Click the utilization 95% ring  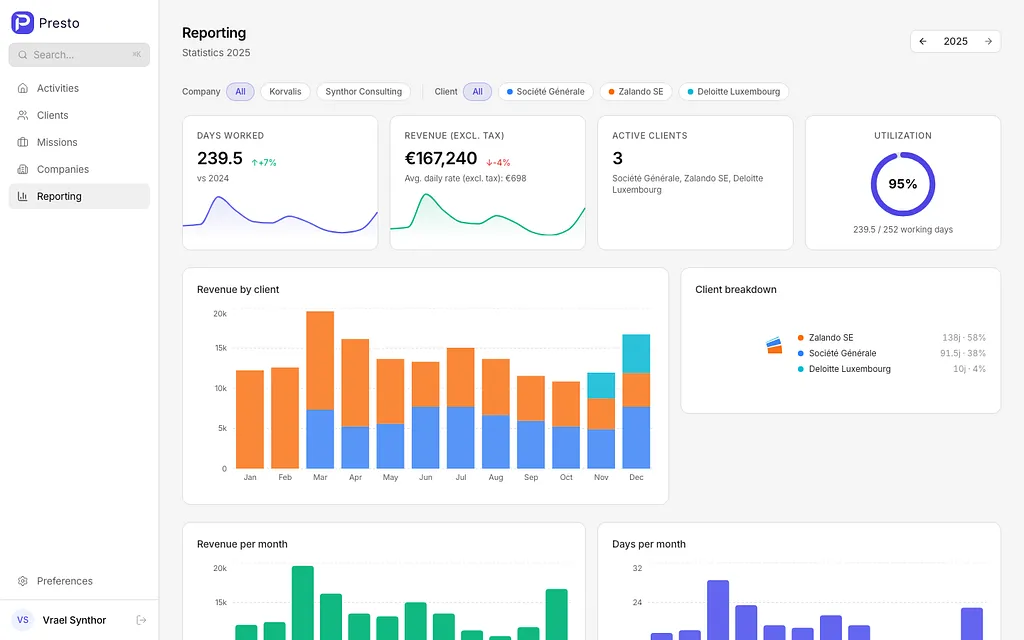tap(903, 184)
